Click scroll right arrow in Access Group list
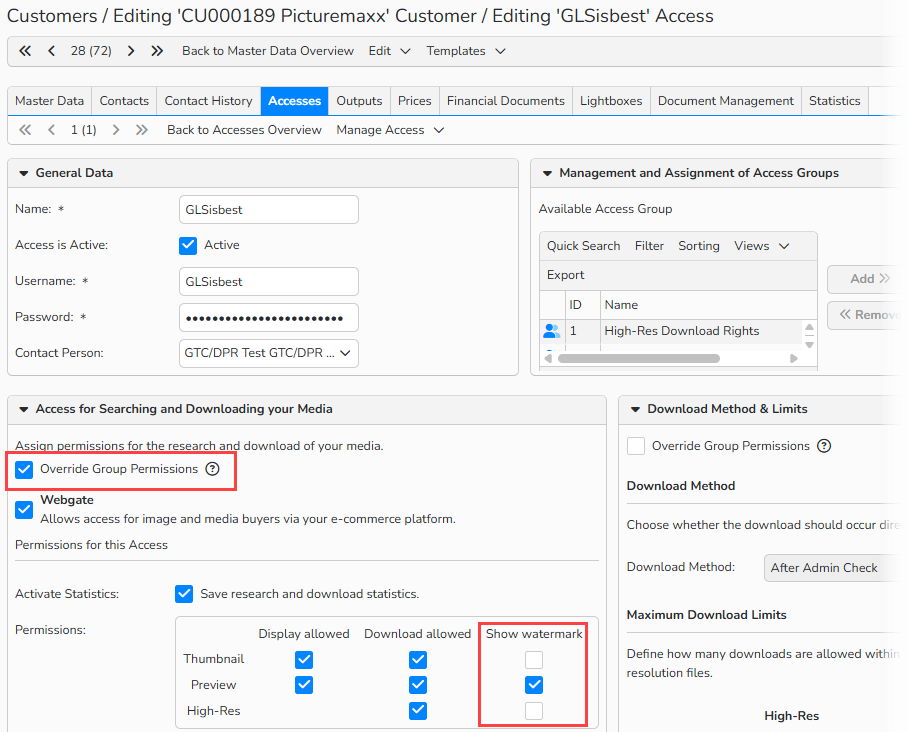This screenshot has width=909, height=732. (x=794, y=358)
